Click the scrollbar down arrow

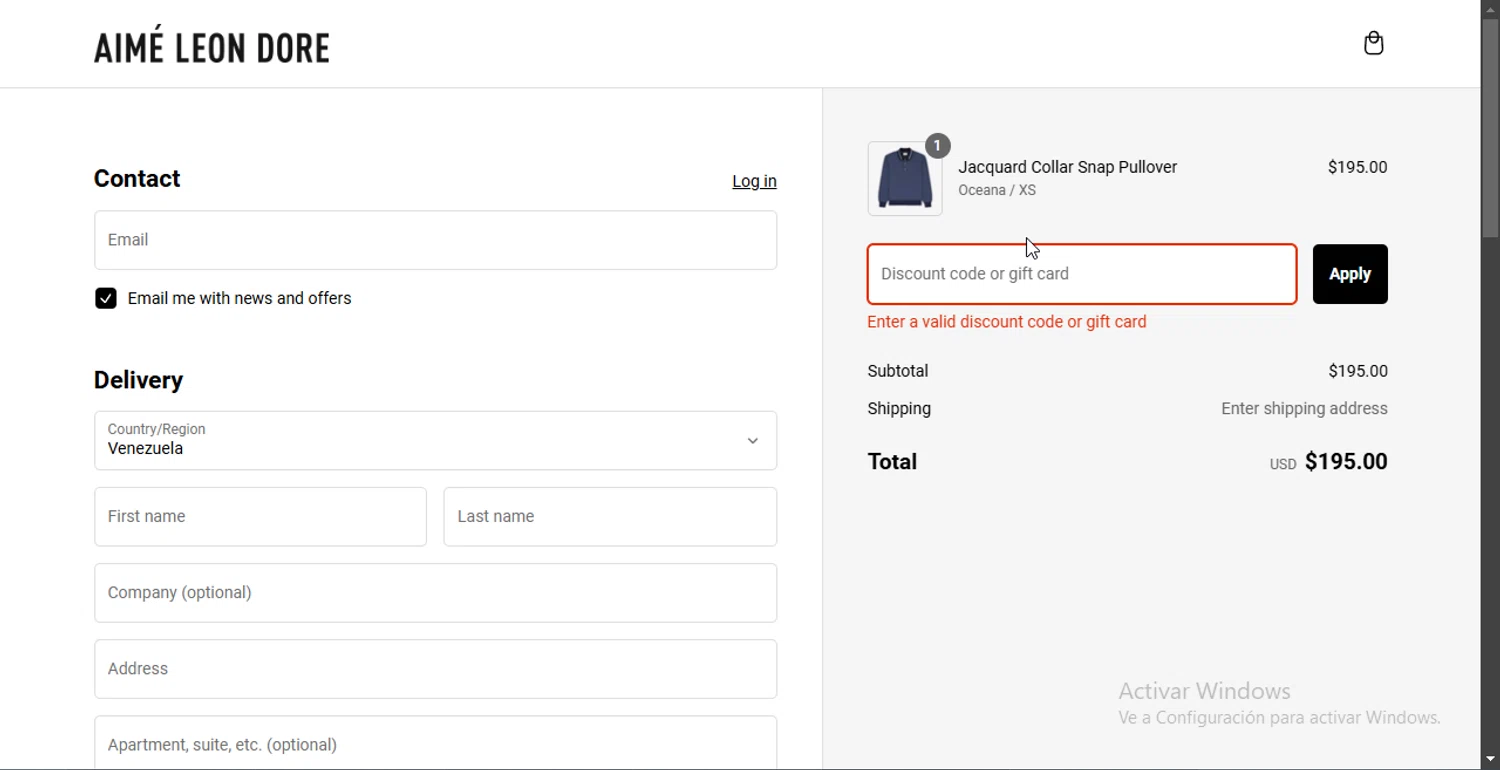point(1491,760)
